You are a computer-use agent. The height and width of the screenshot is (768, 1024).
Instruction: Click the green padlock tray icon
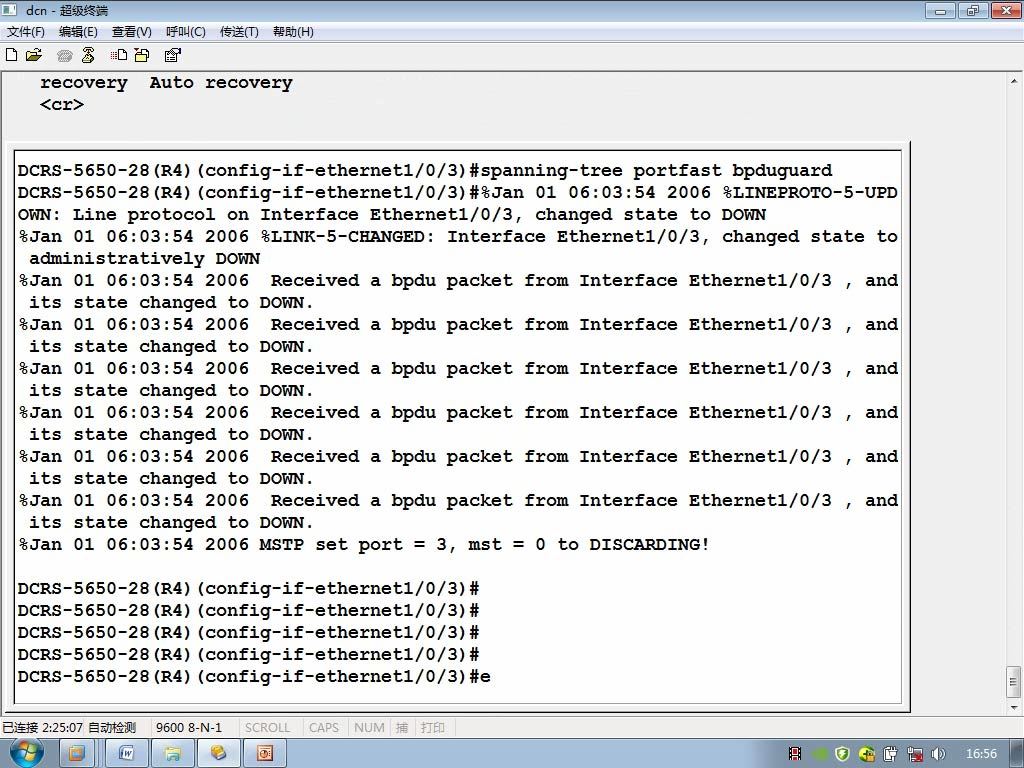coord(867,754)
